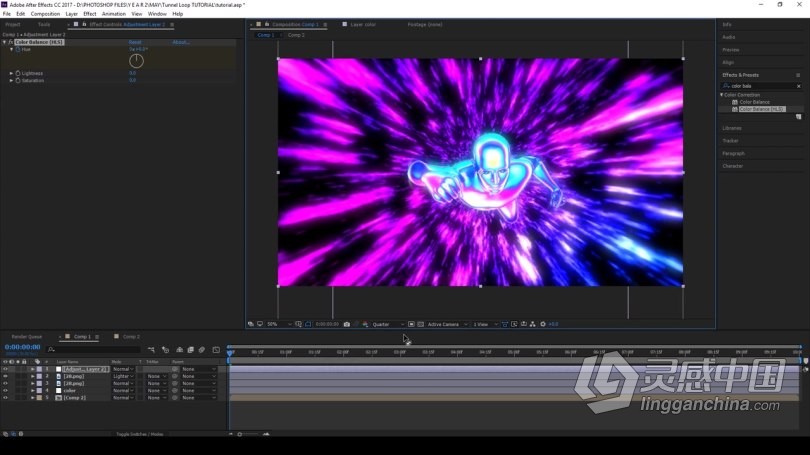The image size is (810, 455).
Task: Click the shy layers timeline icon
Action: 179,350
